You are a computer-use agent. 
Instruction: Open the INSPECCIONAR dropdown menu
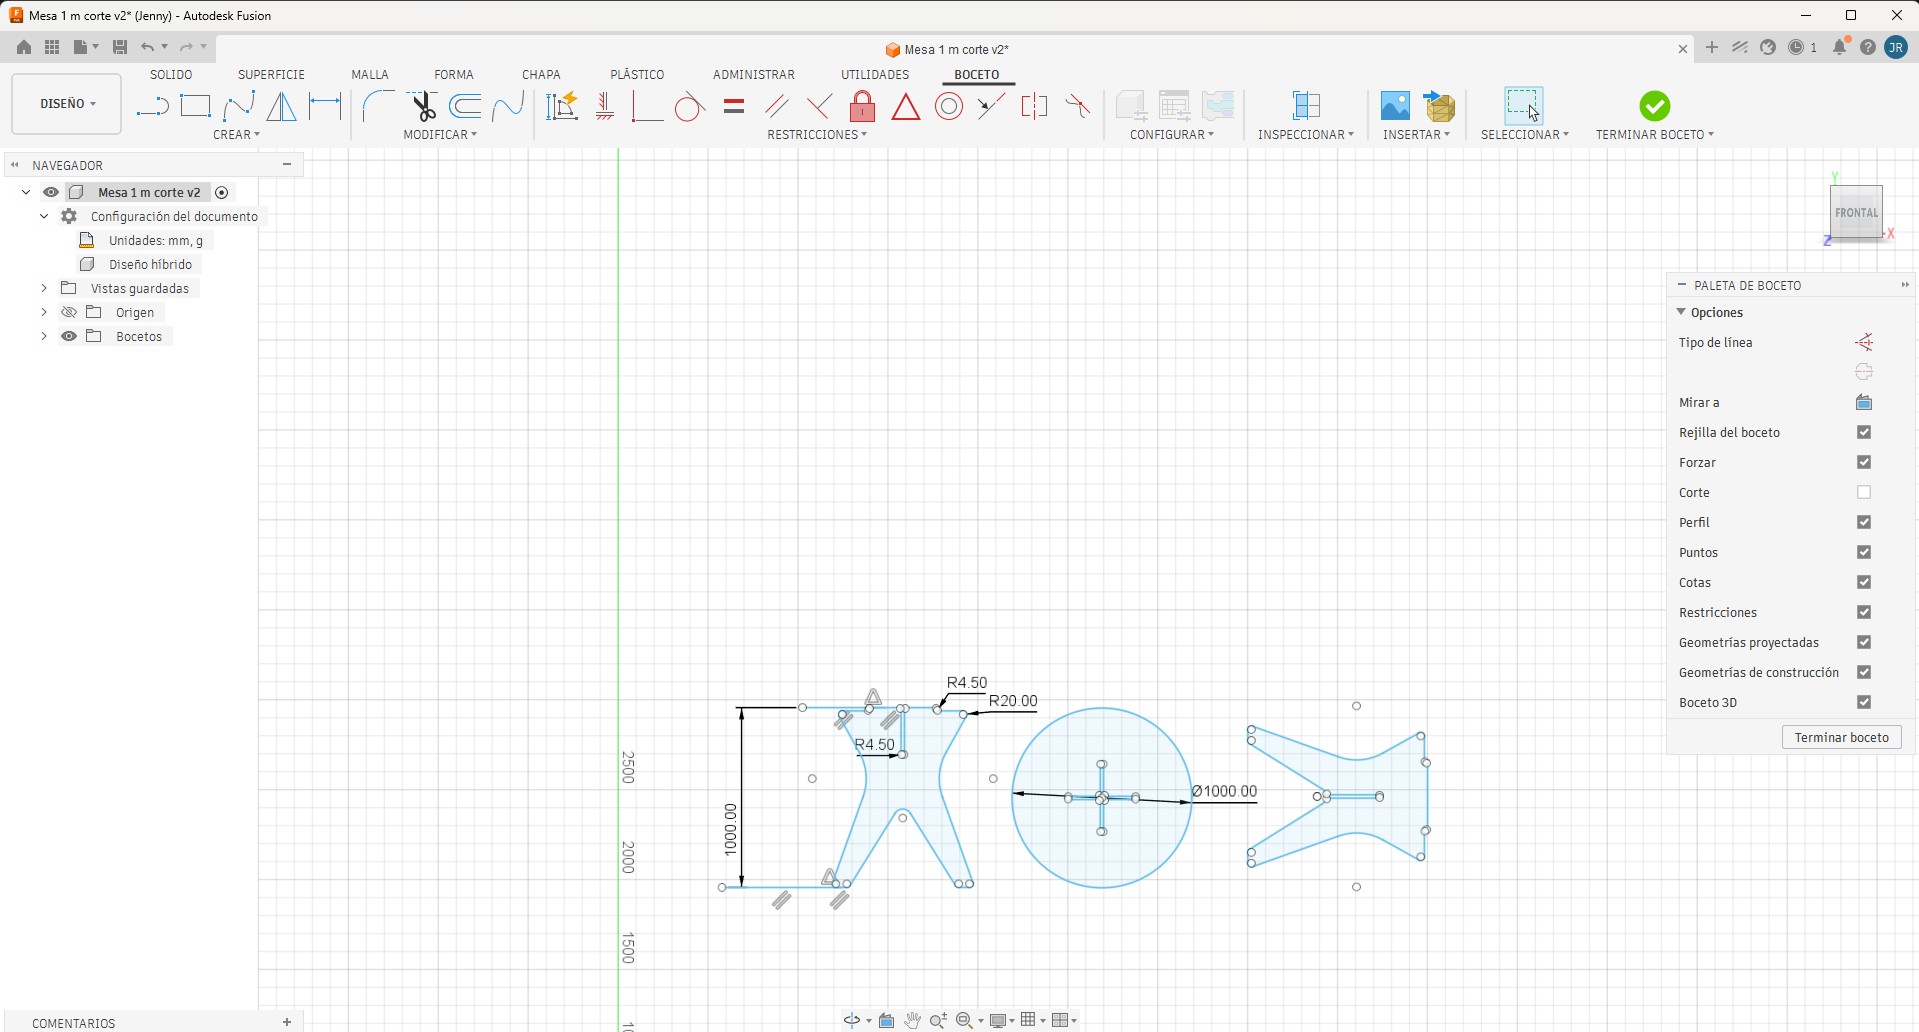(1306, 134)
